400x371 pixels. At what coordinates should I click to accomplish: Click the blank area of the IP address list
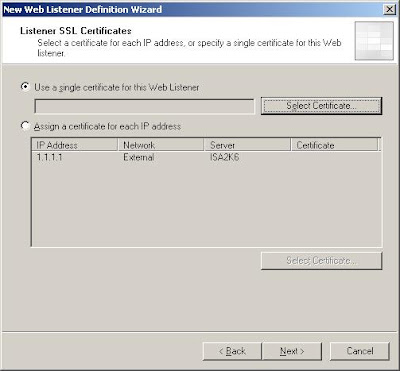(x=206, y=205)
